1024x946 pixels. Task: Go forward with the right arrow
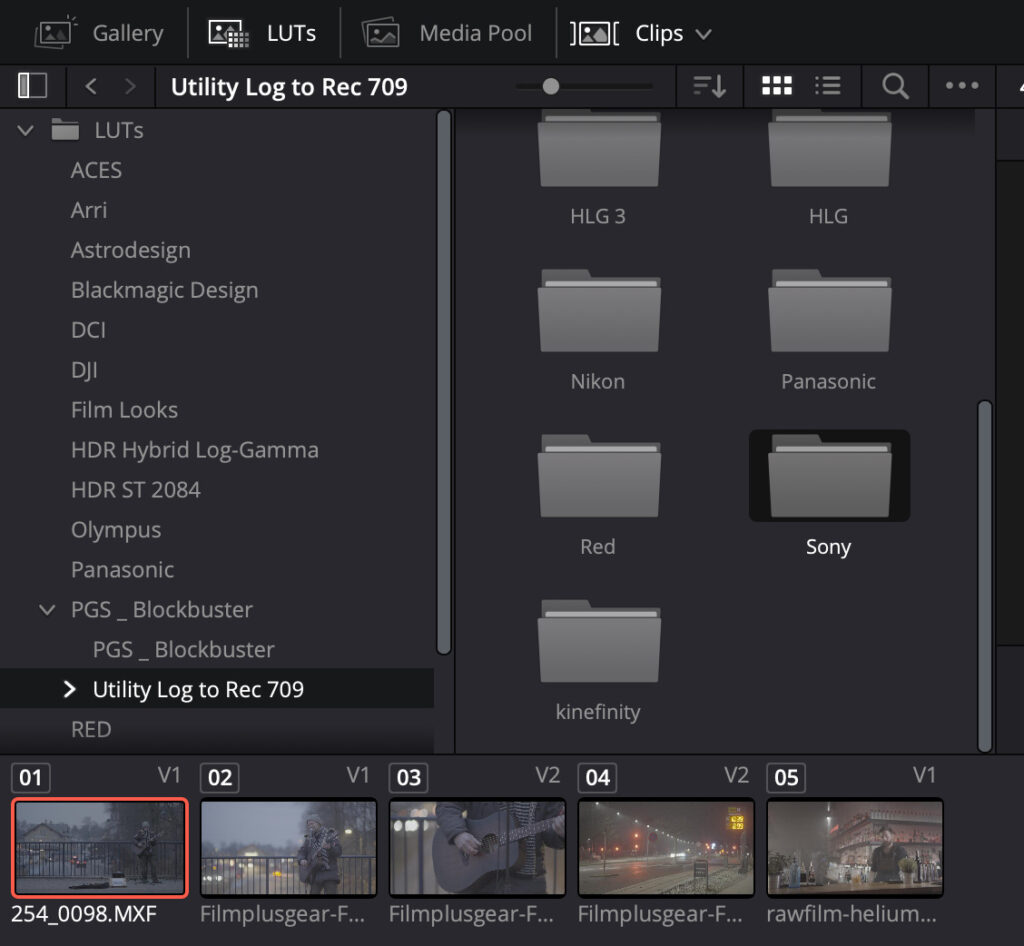(129, 87)
